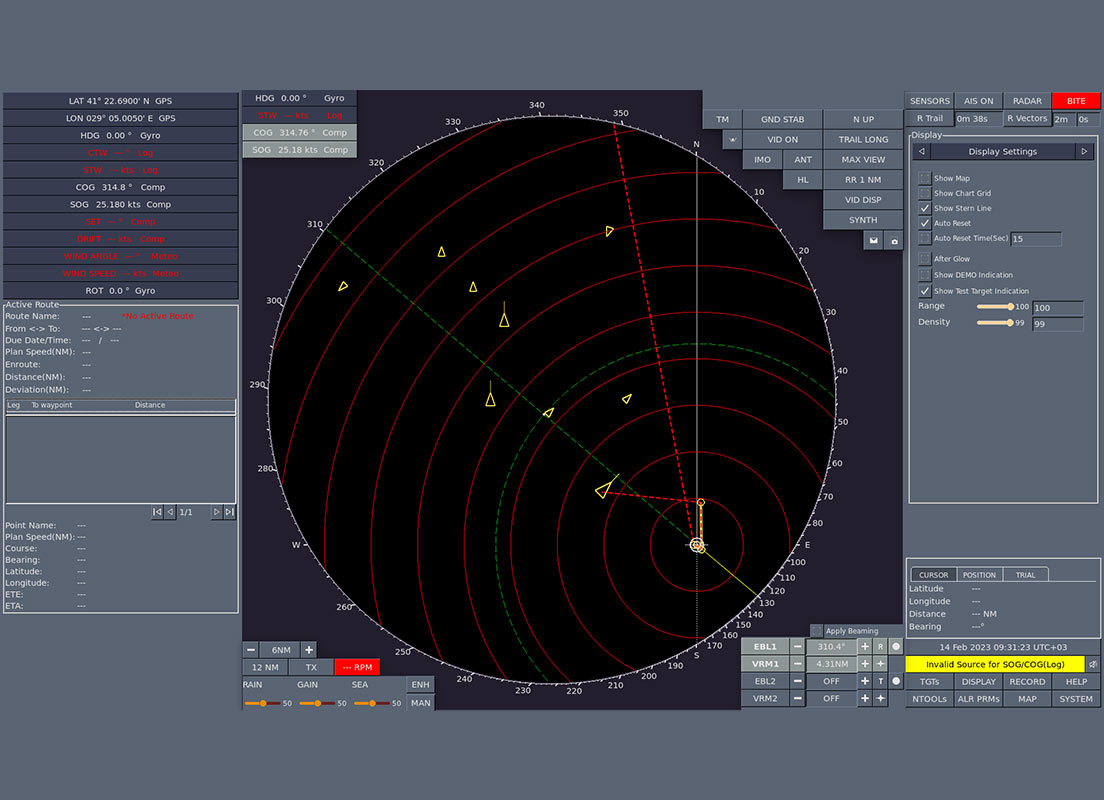Click the R button in EBL1 row
This screenshot has height=800, width=1104.
[880, 646]
